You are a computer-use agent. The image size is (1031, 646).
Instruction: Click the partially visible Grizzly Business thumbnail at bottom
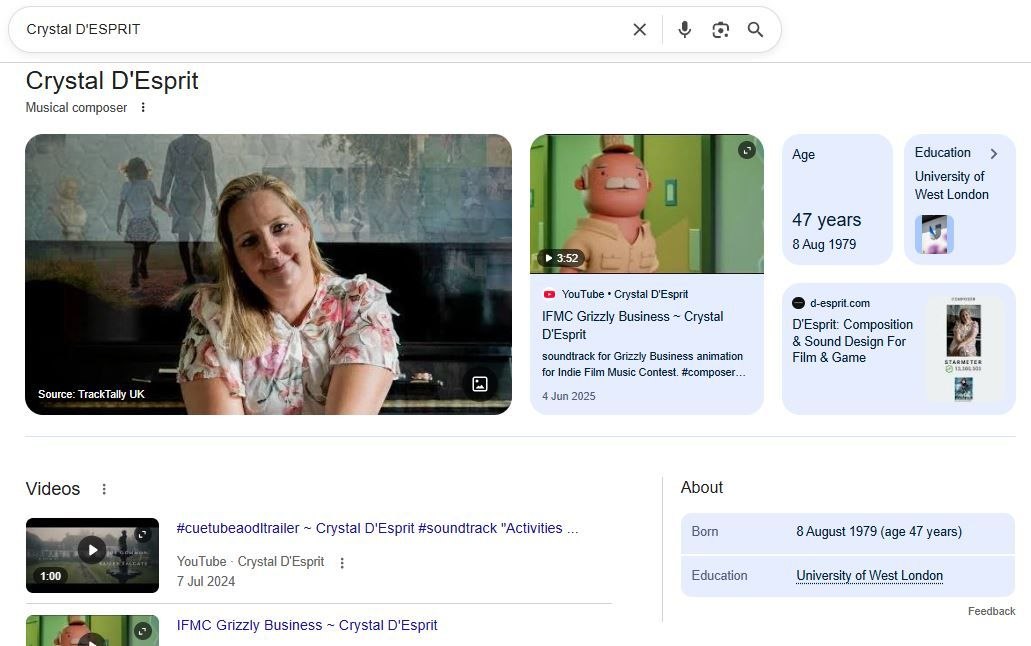click(92, 630)
